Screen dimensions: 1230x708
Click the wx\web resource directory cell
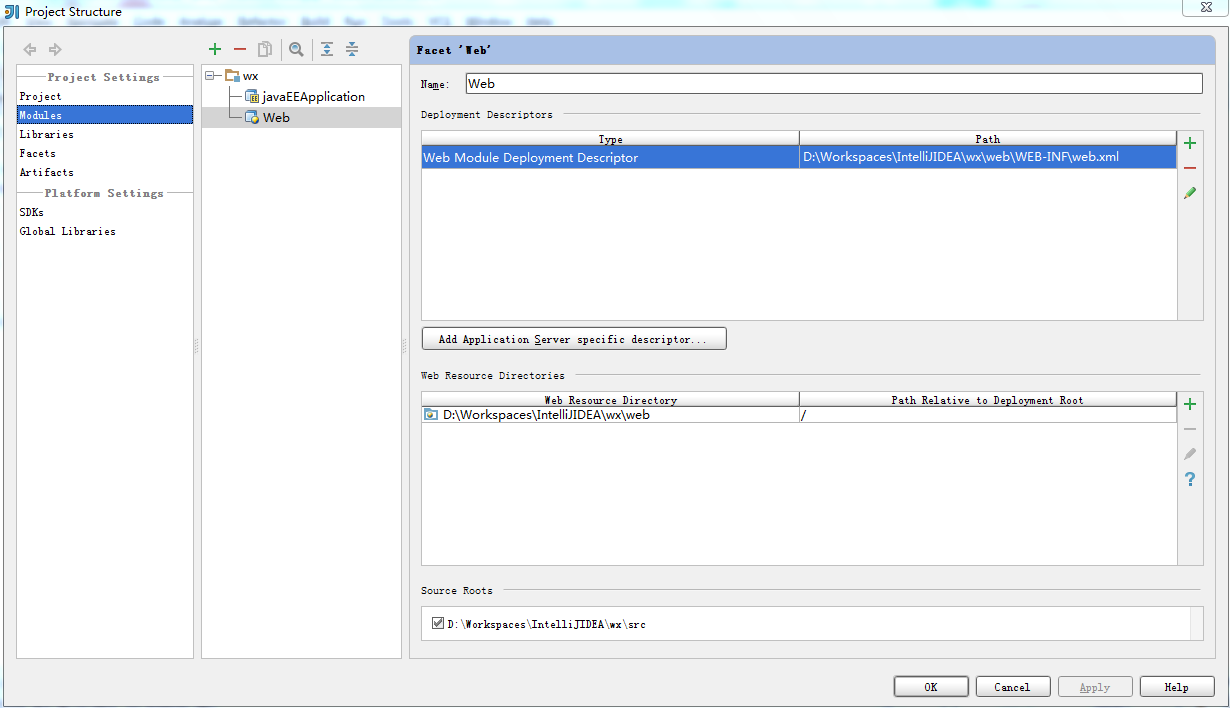(x=610, y=414)
